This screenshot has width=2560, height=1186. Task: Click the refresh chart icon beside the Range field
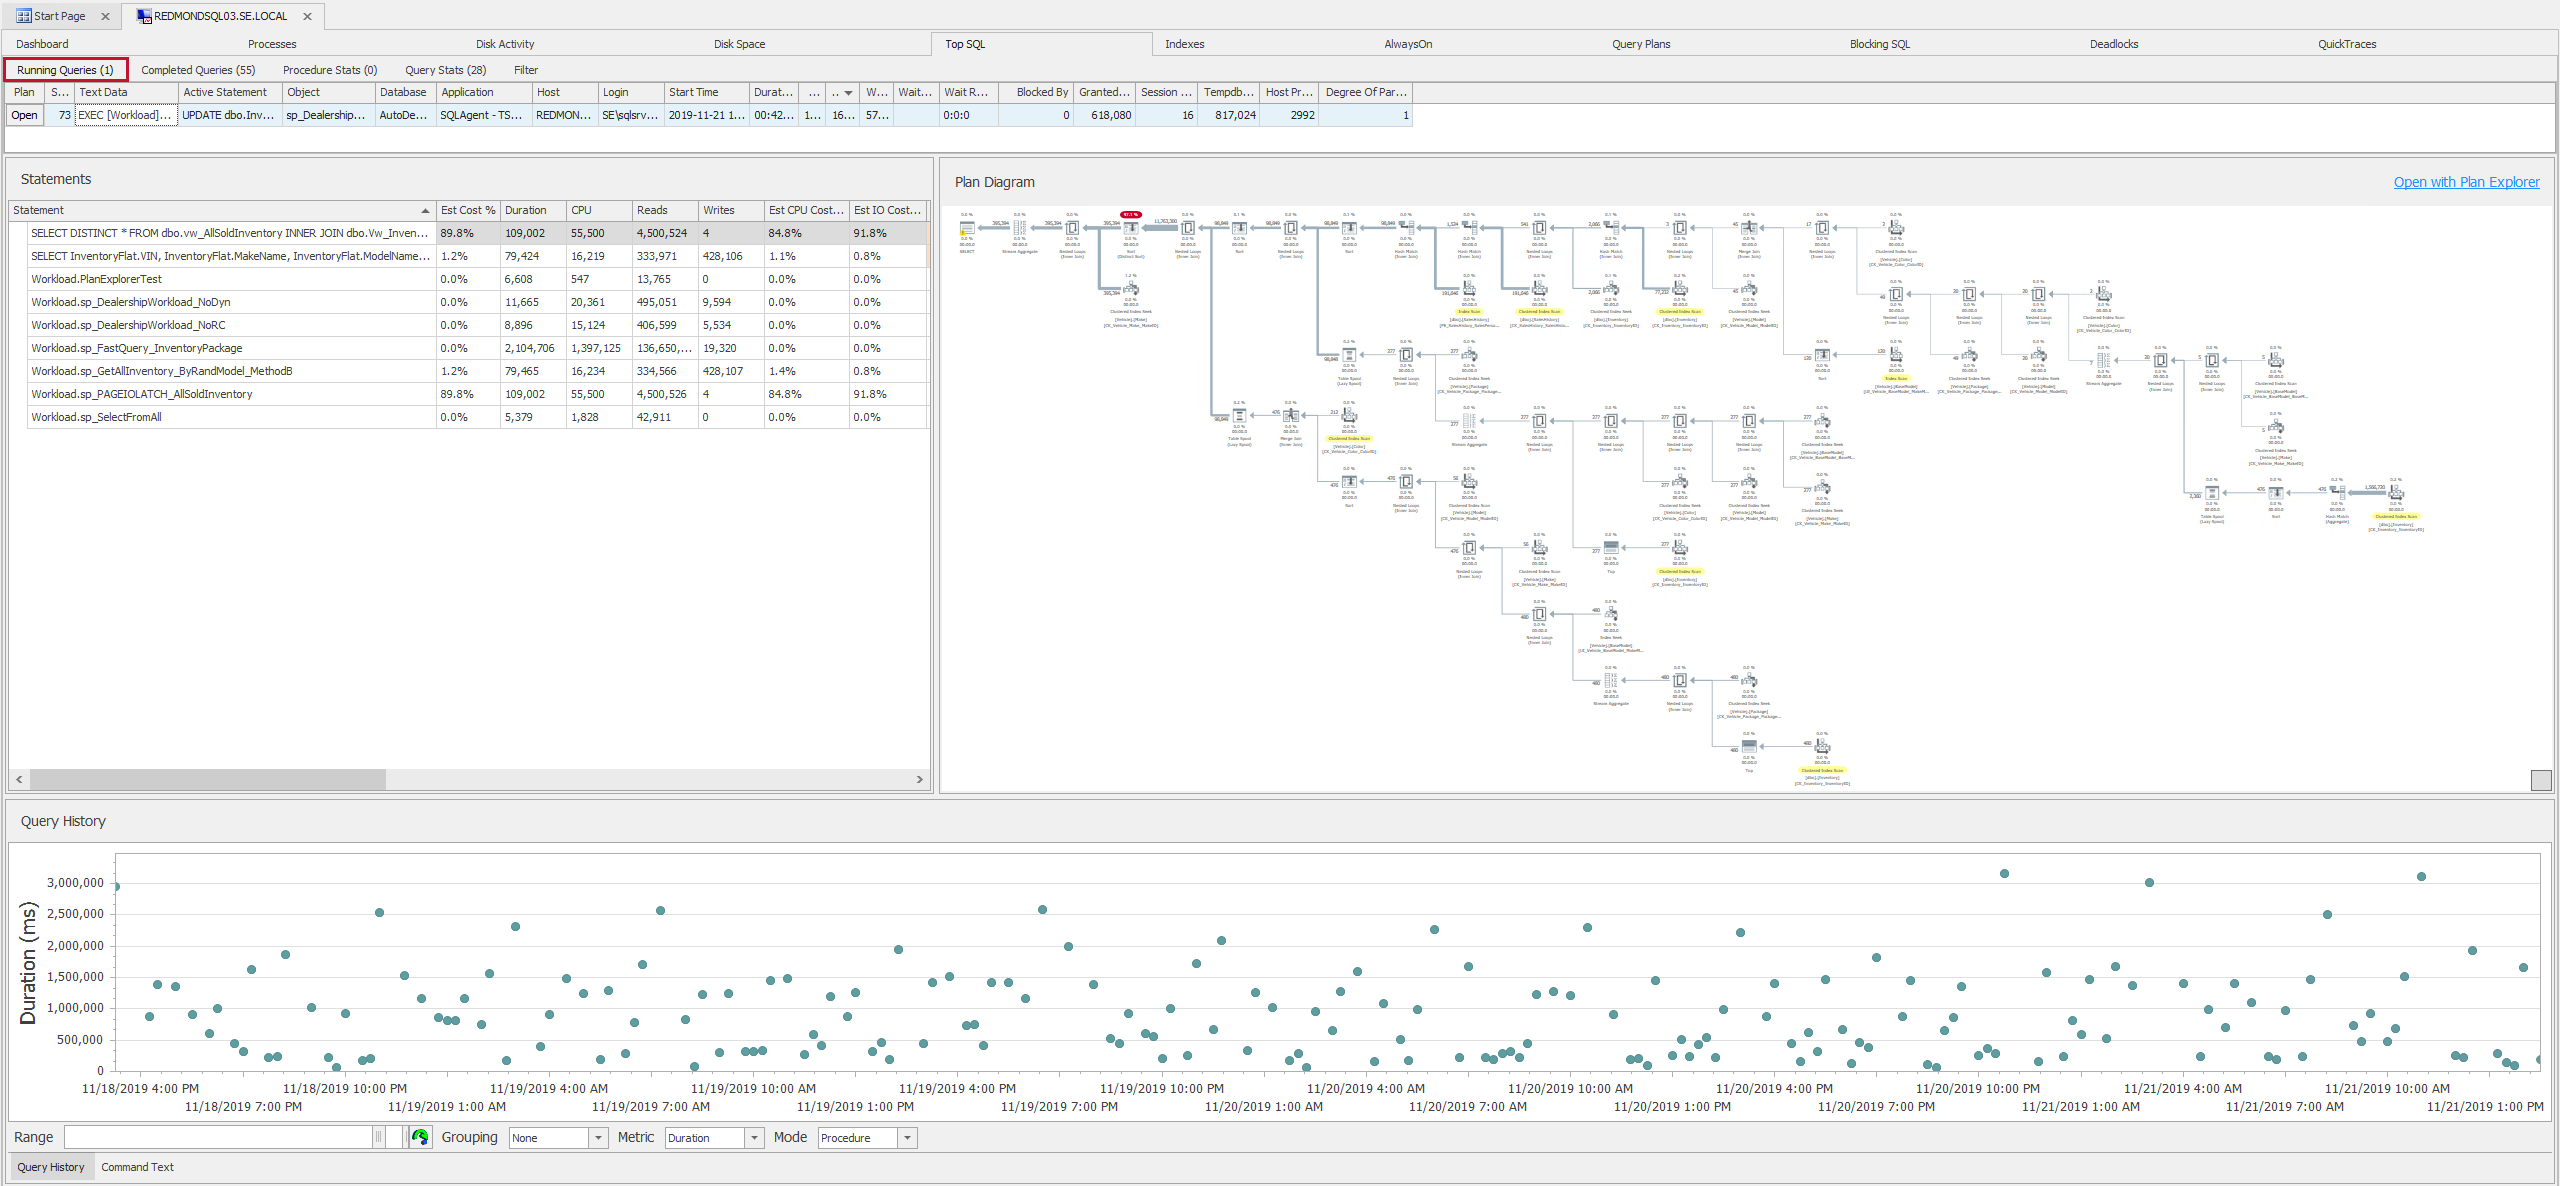tap(421, 1137)
